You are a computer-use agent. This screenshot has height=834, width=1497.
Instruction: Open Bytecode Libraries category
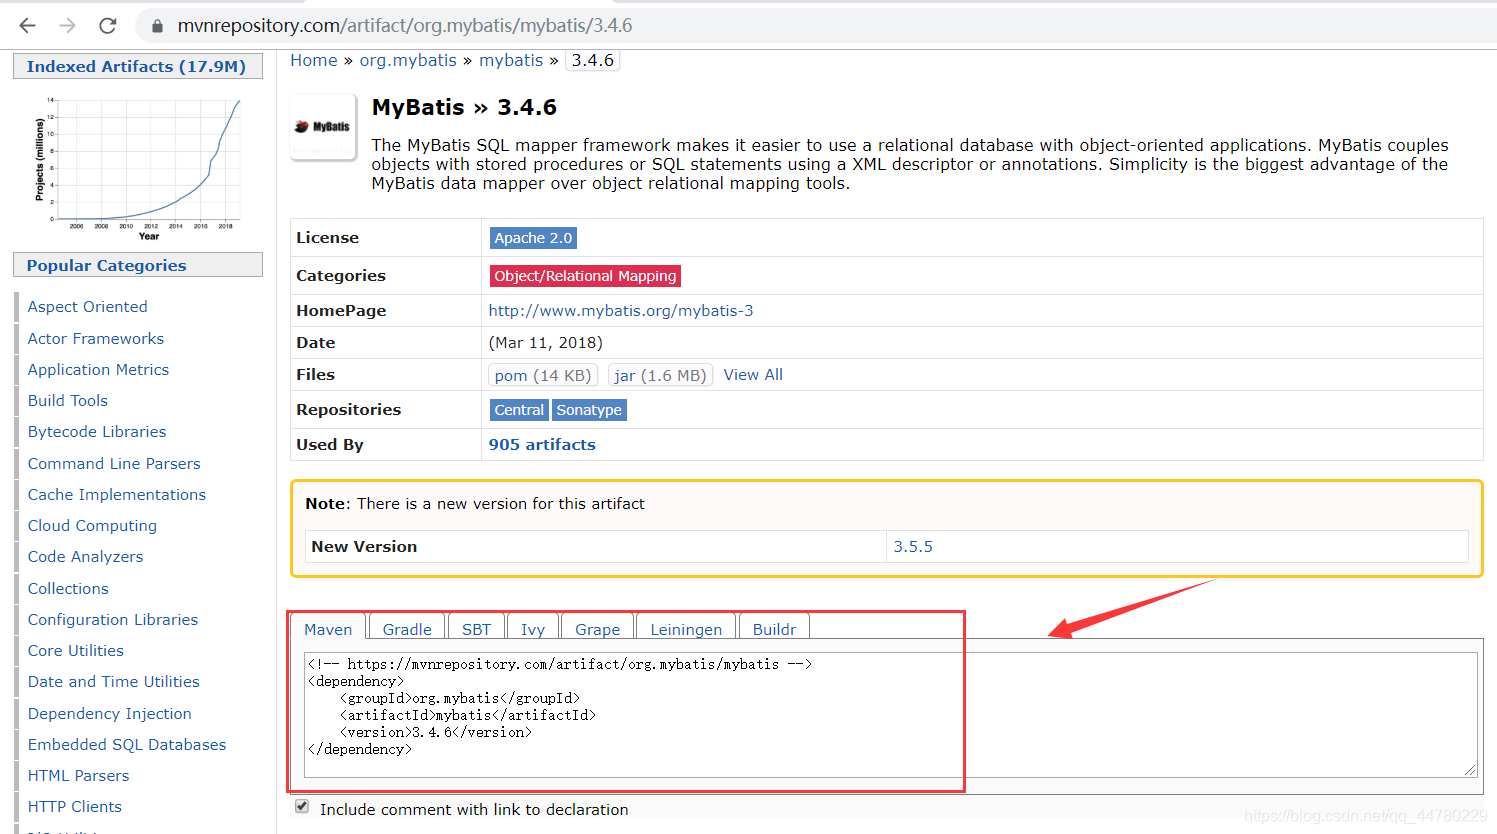[97, 432]
